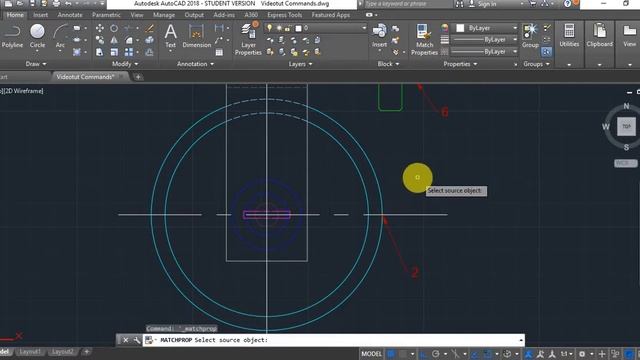
Task: Open the Insert ribbon tab
Action: pos(40,15)
